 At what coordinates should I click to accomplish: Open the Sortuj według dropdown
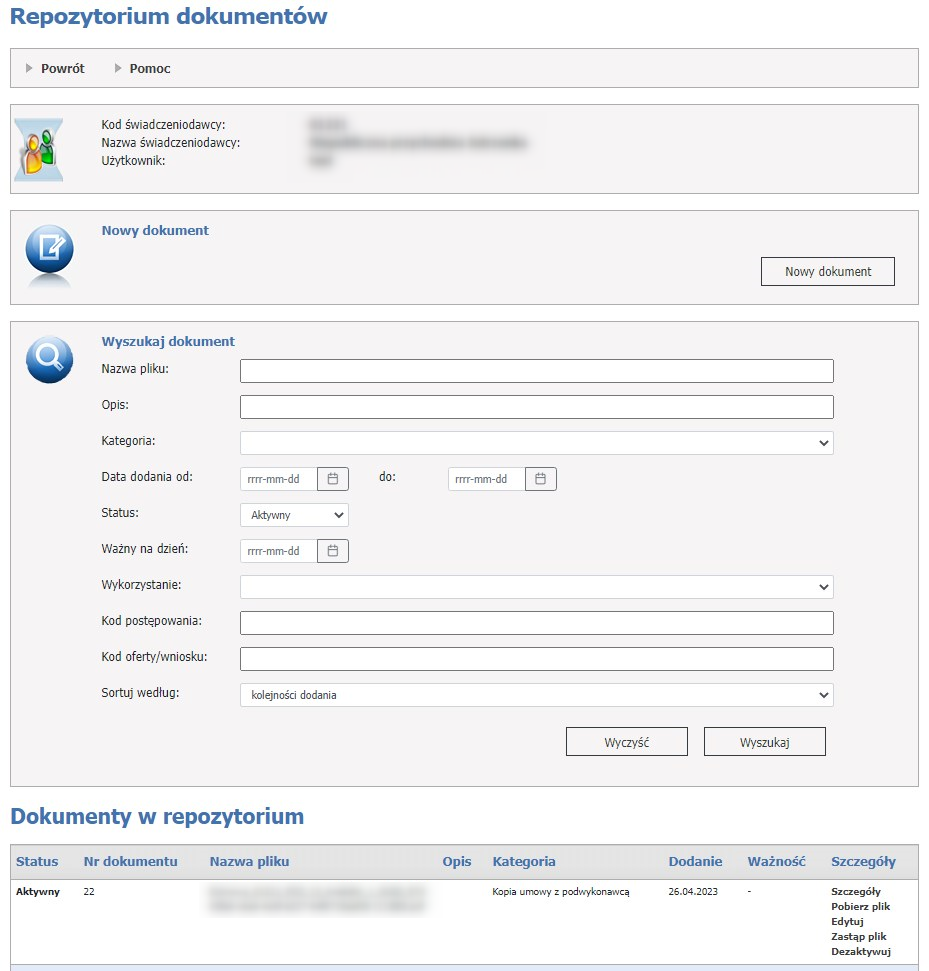coord(536,695)
